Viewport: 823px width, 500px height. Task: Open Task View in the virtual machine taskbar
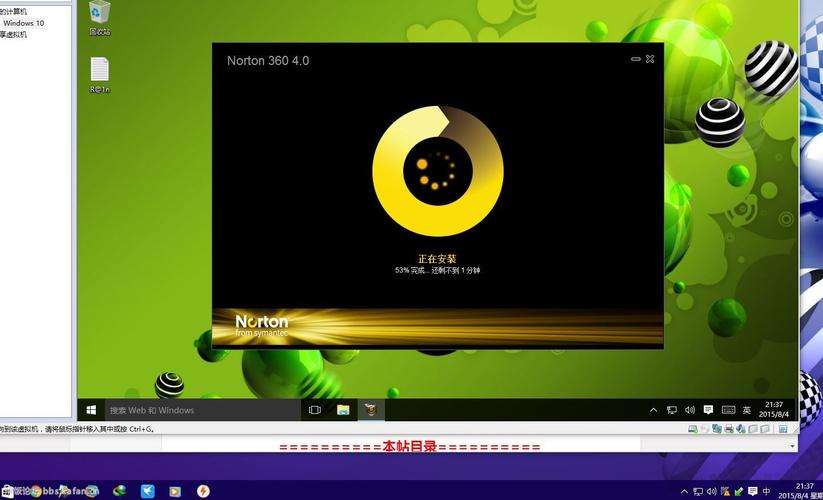click(x=315, y=410)
